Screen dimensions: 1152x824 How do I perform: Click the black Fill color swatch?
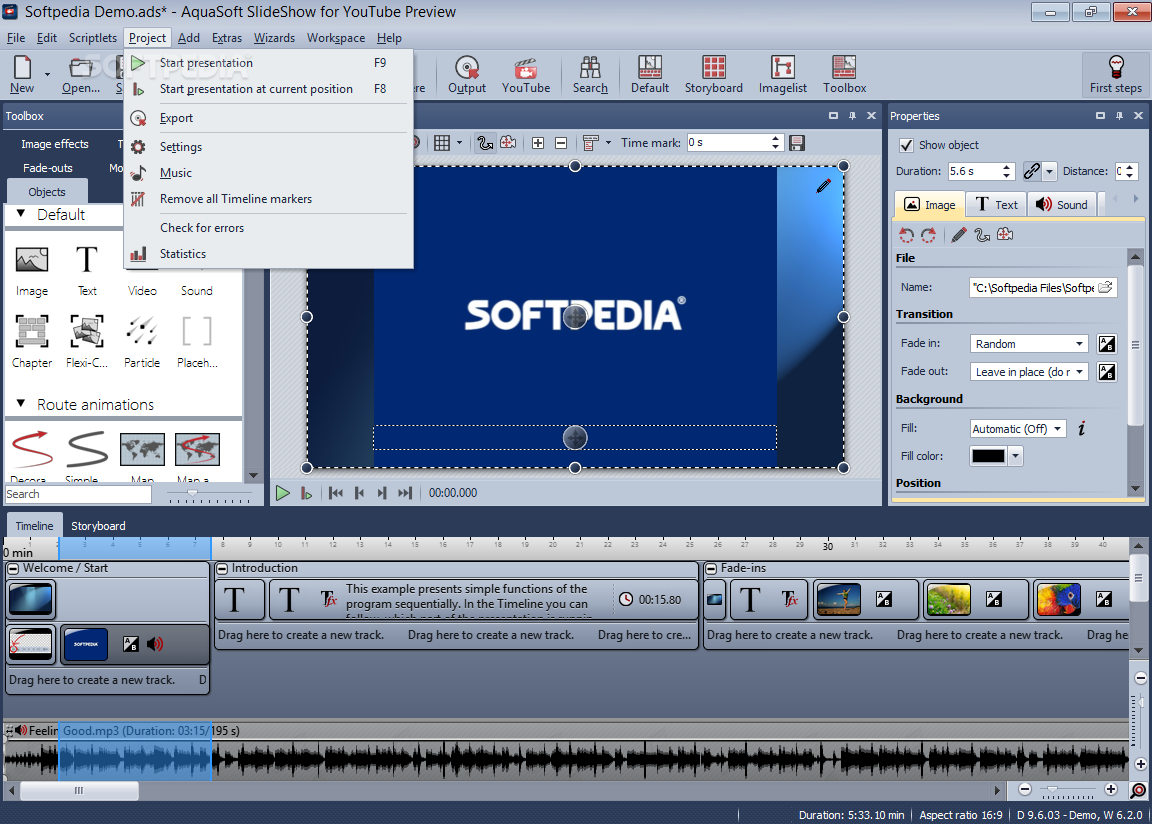pyautogui.click(x=988, y=456)
